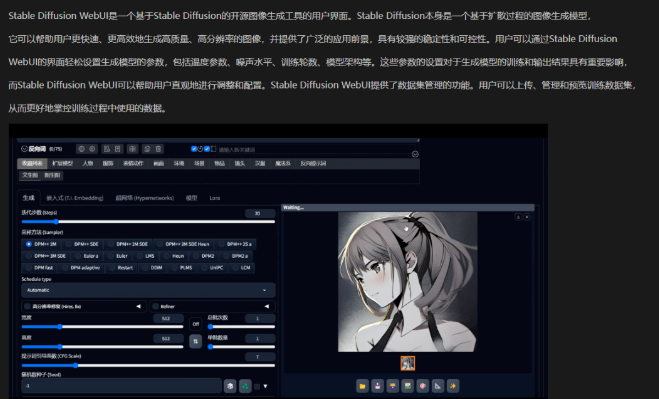Click the smiley icon beside 反向词 label

24,149
